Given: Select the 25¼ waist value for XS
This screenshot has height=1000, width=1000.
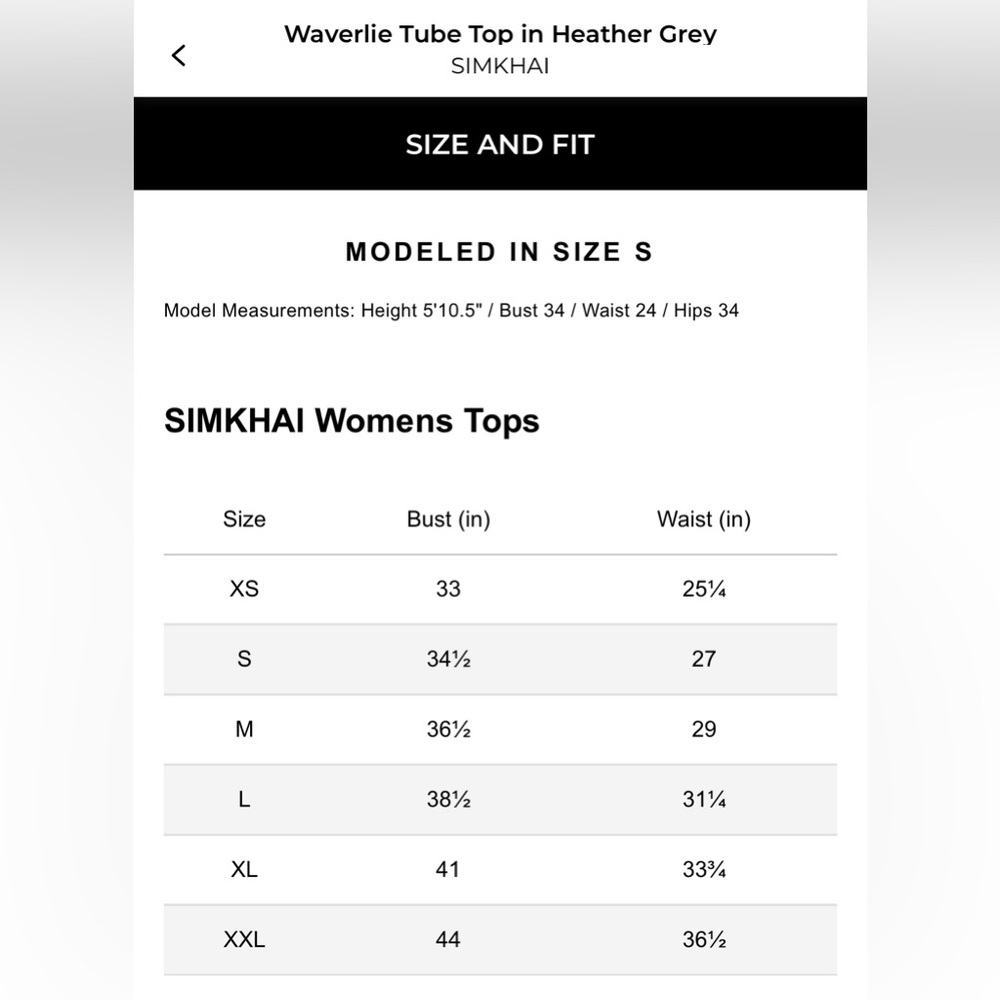Looking at the screenshot, I should pos(704,589).
